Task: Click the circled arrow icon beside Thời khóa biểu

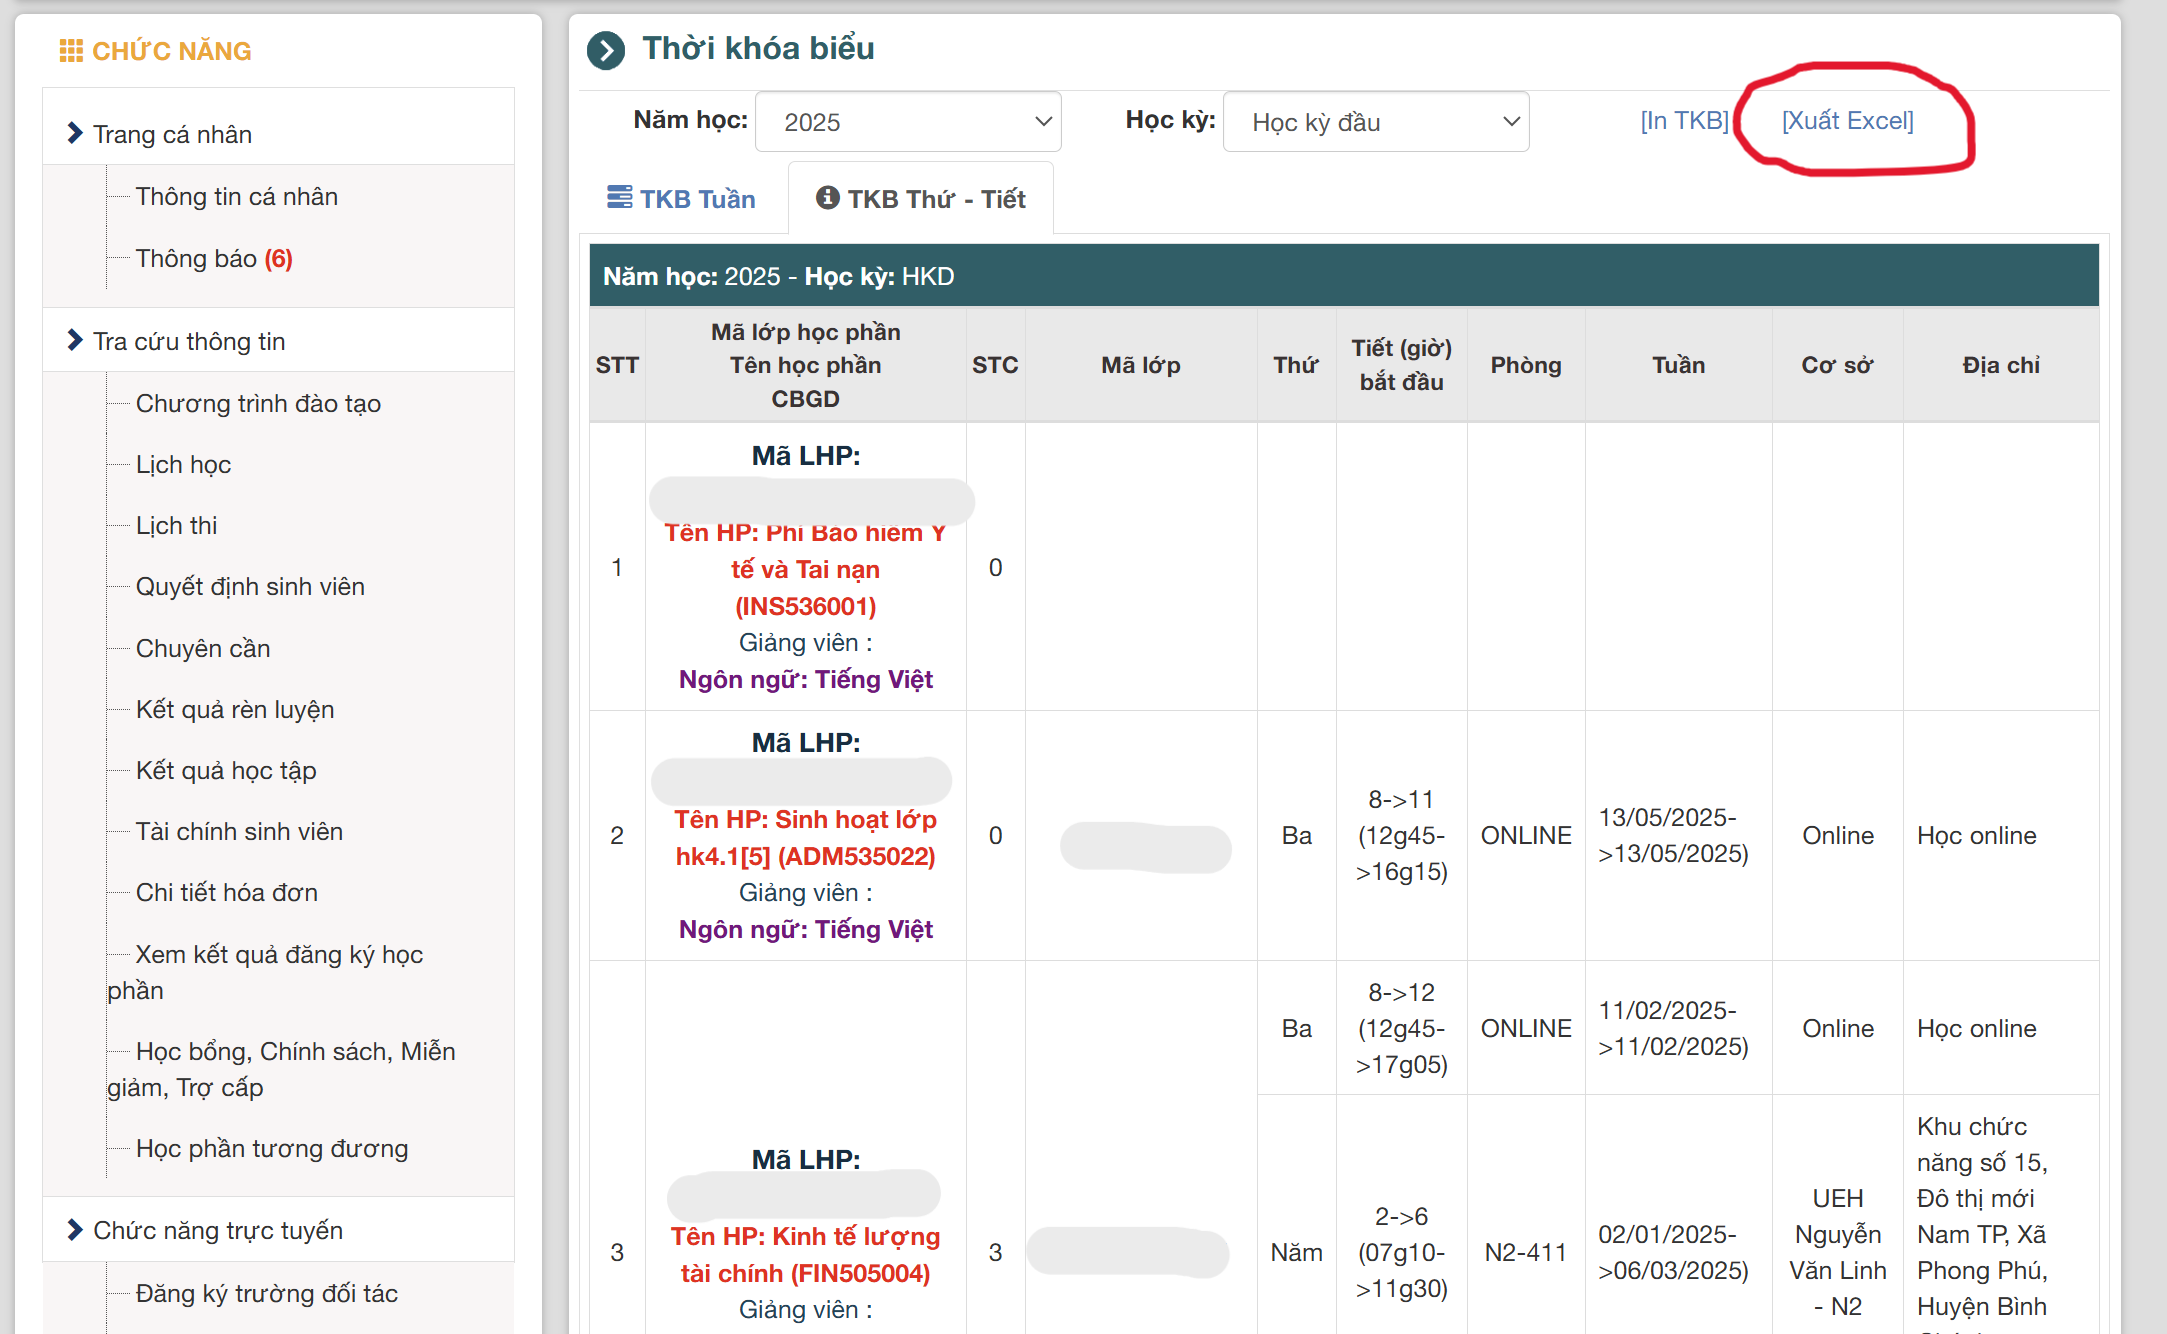Action: pos(606,50)
